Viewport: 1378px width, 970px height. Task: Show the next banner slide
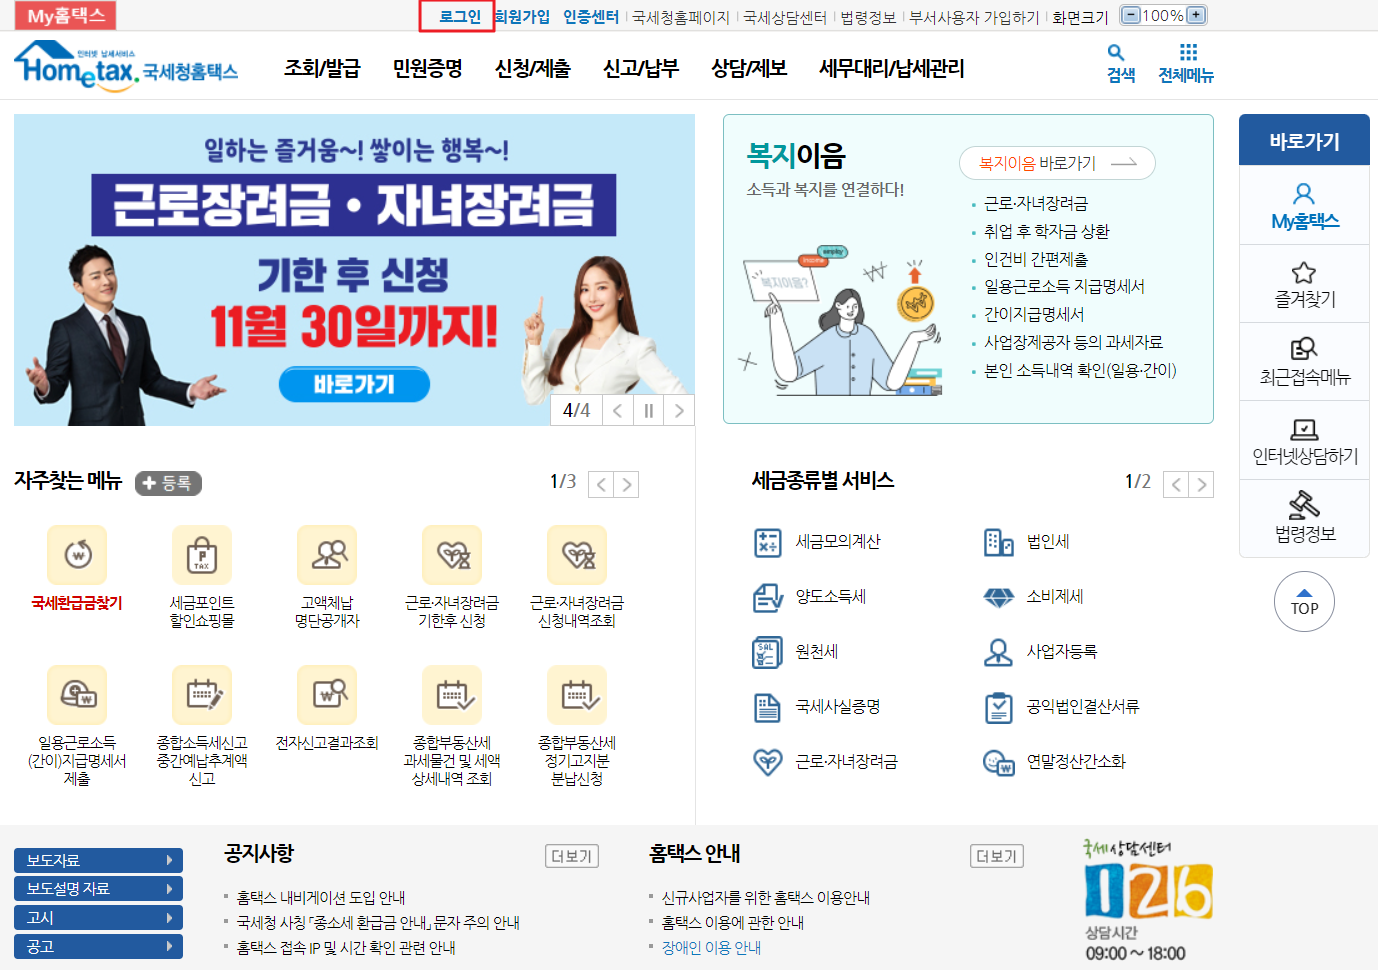[x=680, y=410]
